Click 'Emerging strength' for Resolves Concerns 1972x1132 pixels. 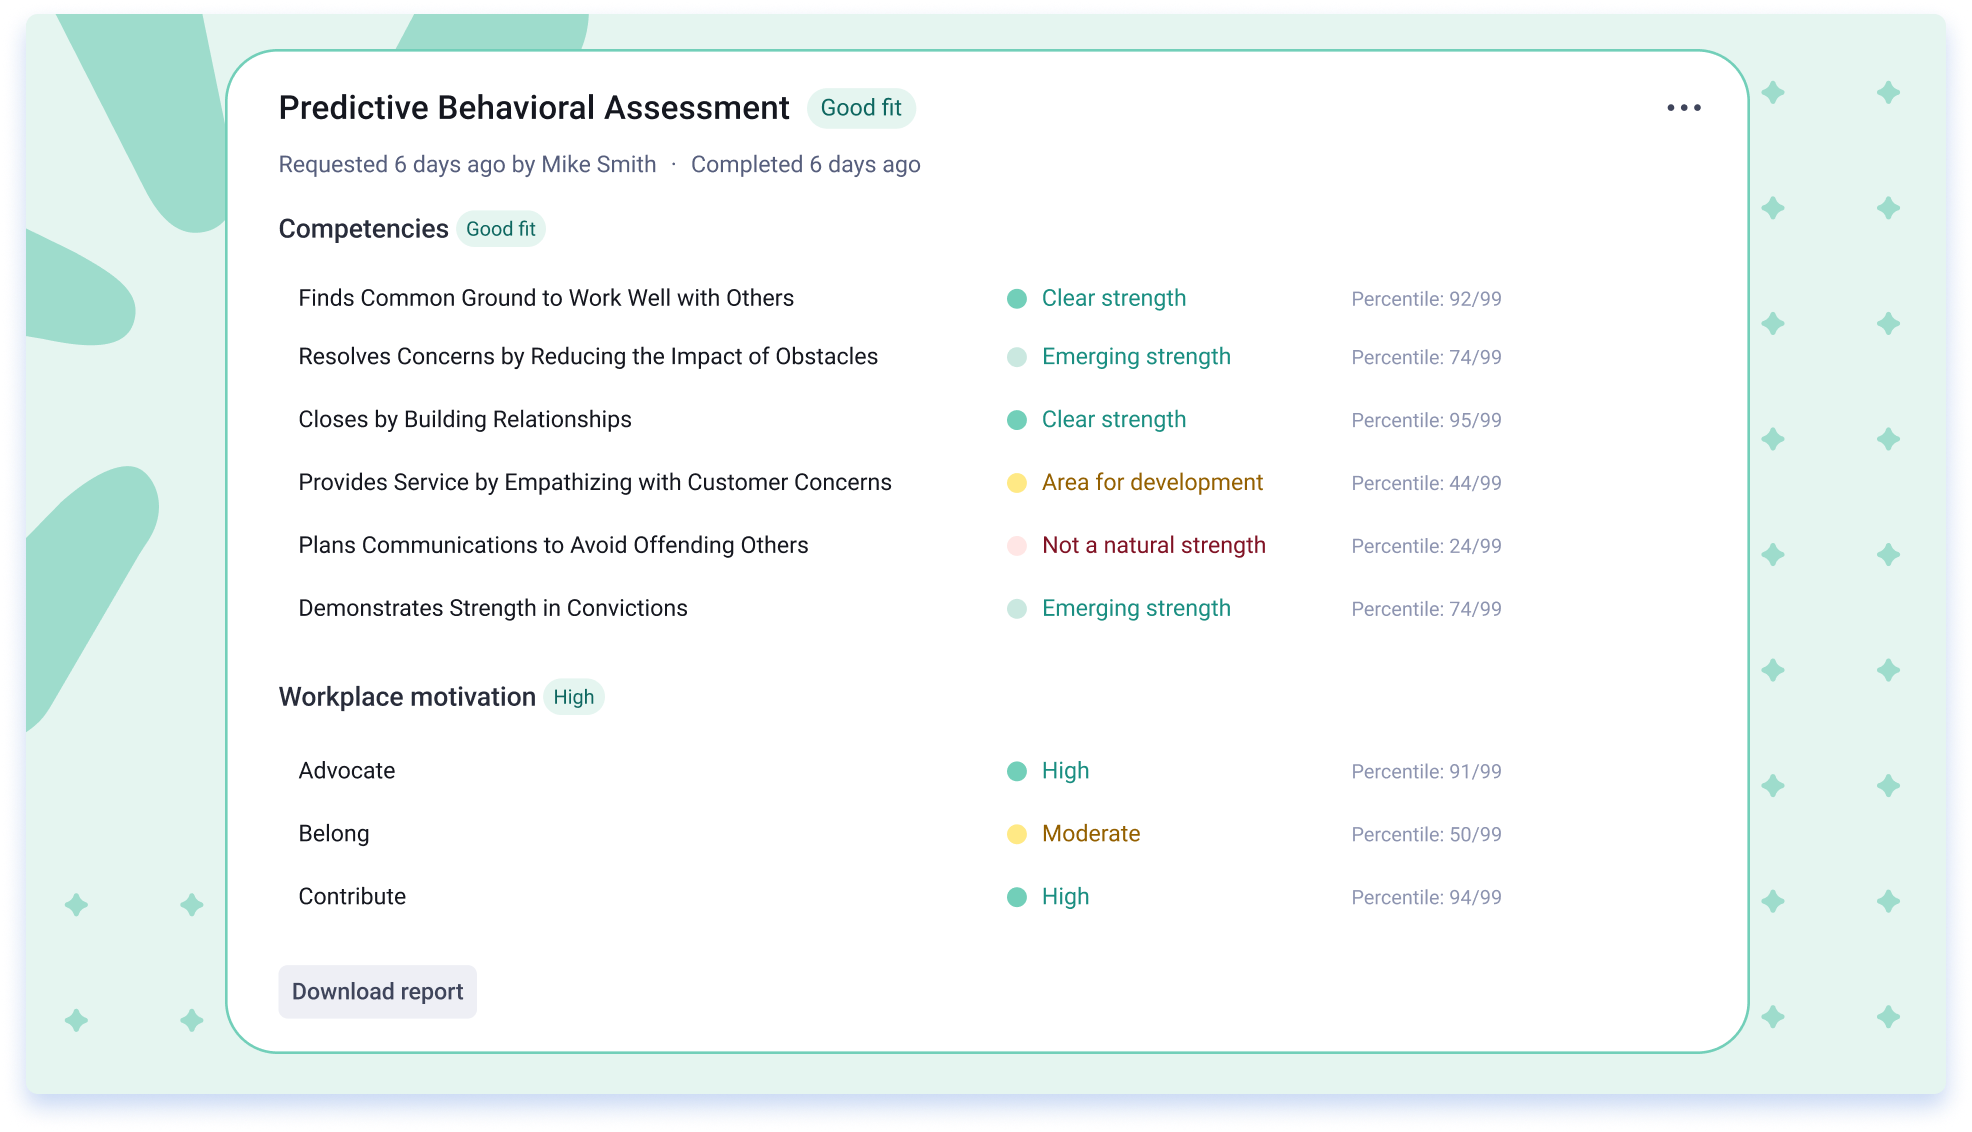click(x=1136, y=356)
